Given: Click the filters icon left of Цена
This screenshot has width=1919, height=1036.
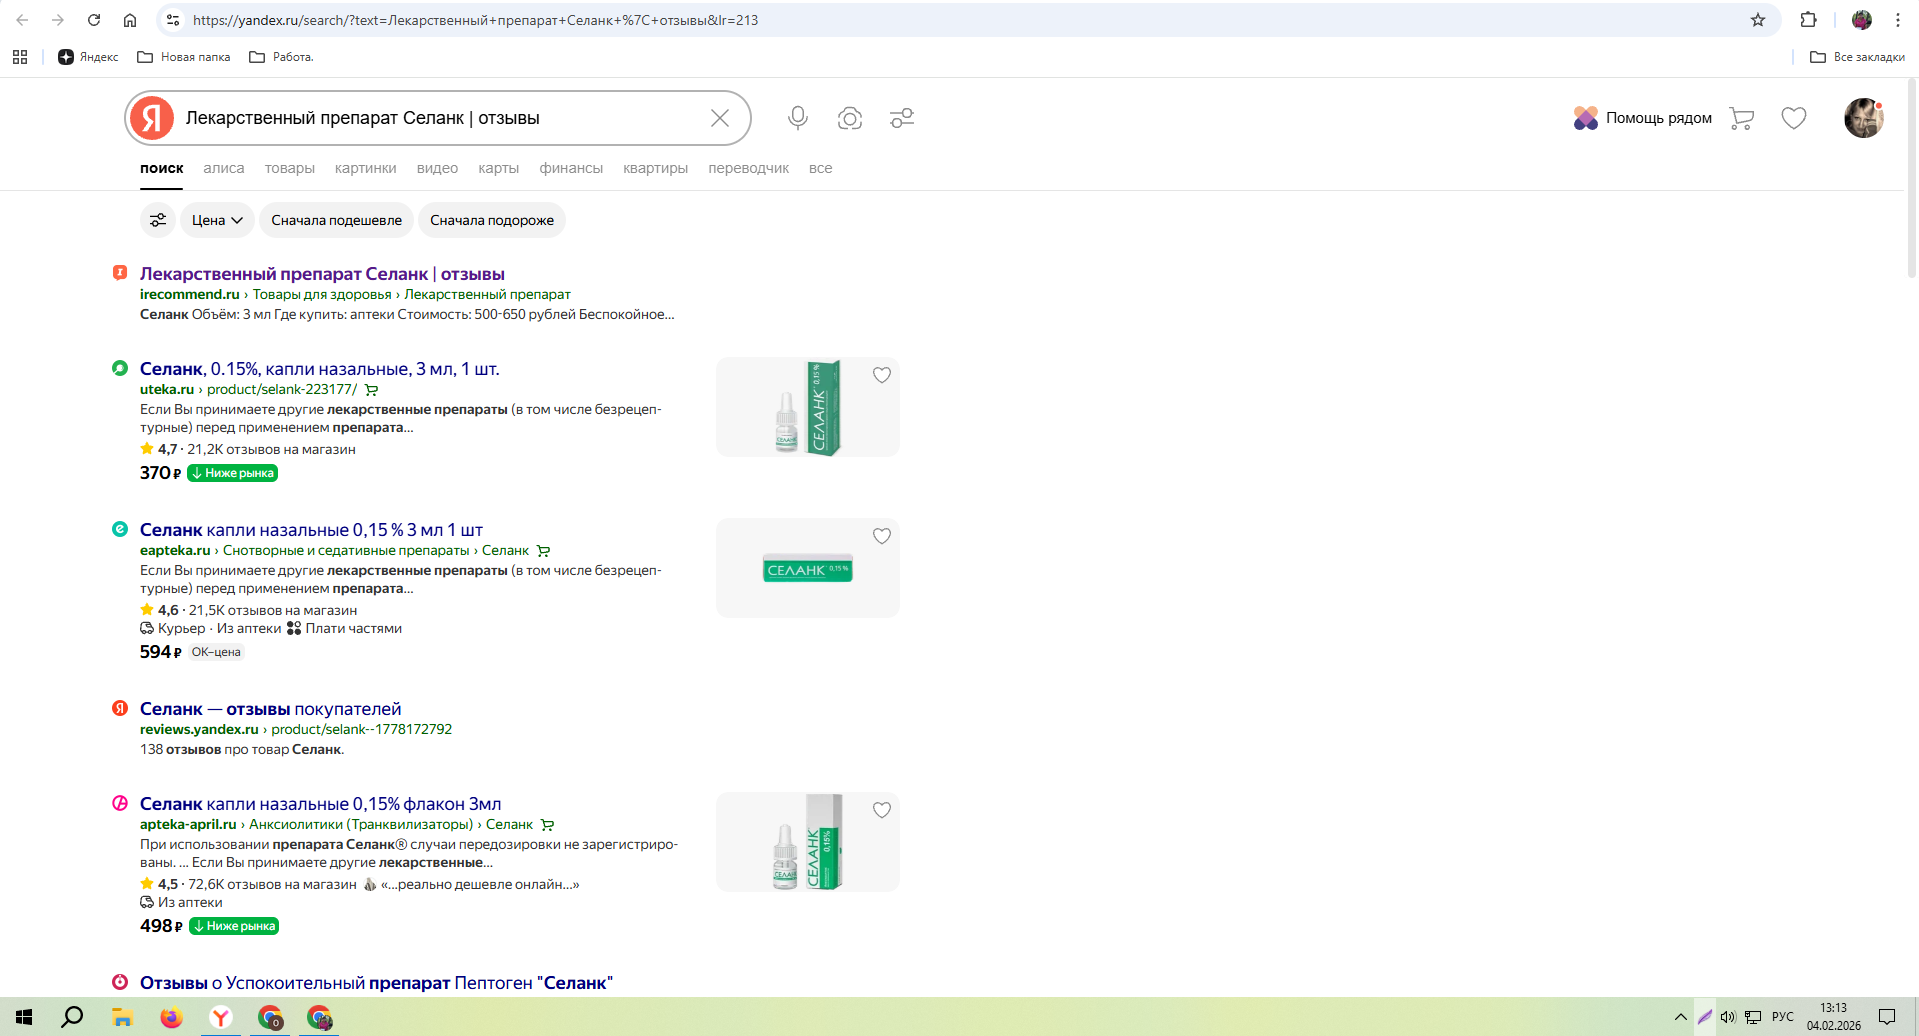Looking at the screenshot, I should [x=158, y=220].
